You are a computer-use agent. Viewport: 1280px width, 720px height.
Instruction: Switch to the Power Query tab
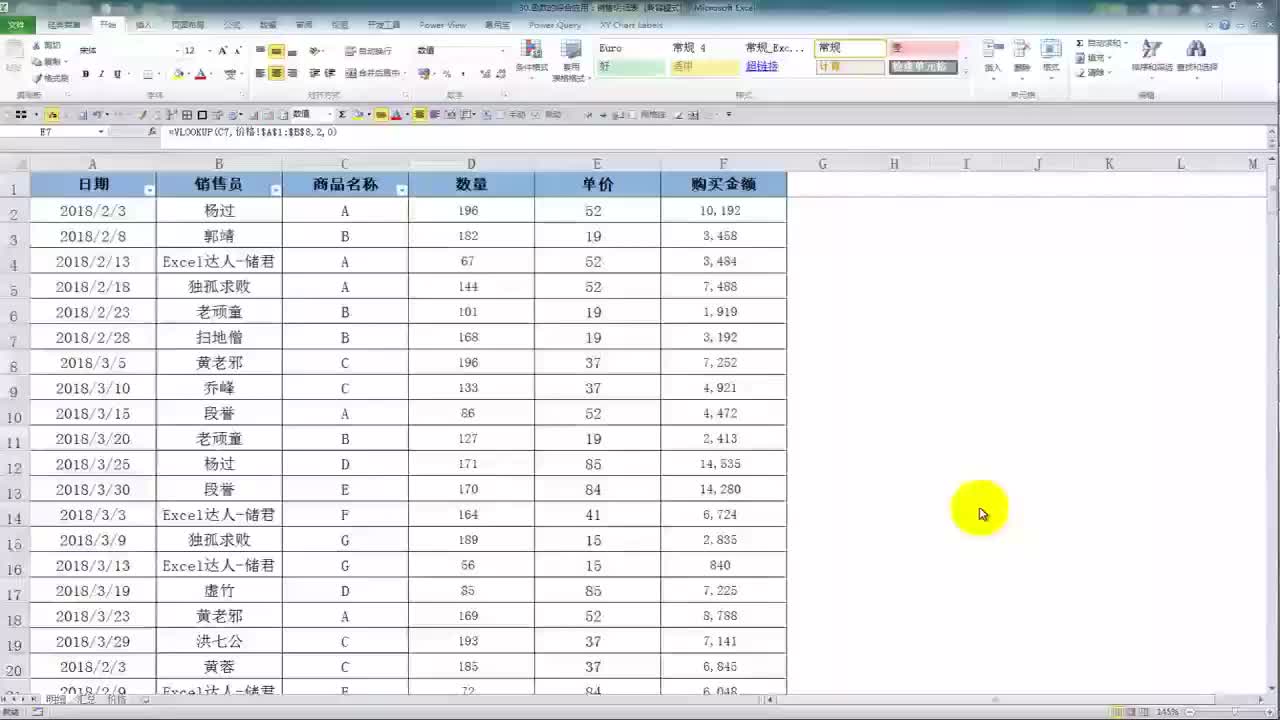pos(555,24)
